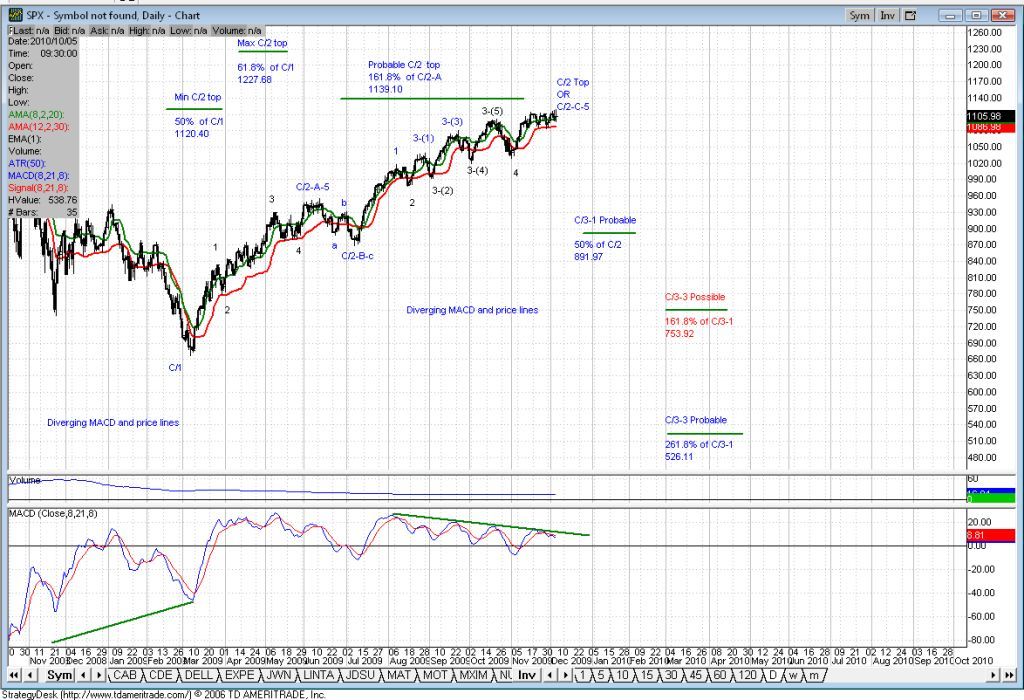Select the m monthly interval tab
Screen dimensions: 1024x700
click(813, 675)
